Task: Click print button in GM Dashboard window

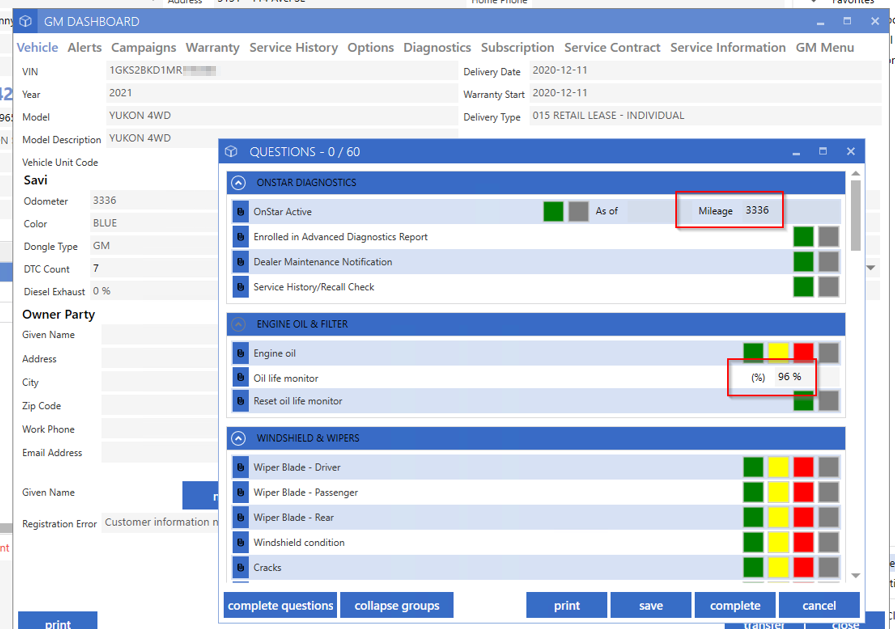Action: coord(58,622)
